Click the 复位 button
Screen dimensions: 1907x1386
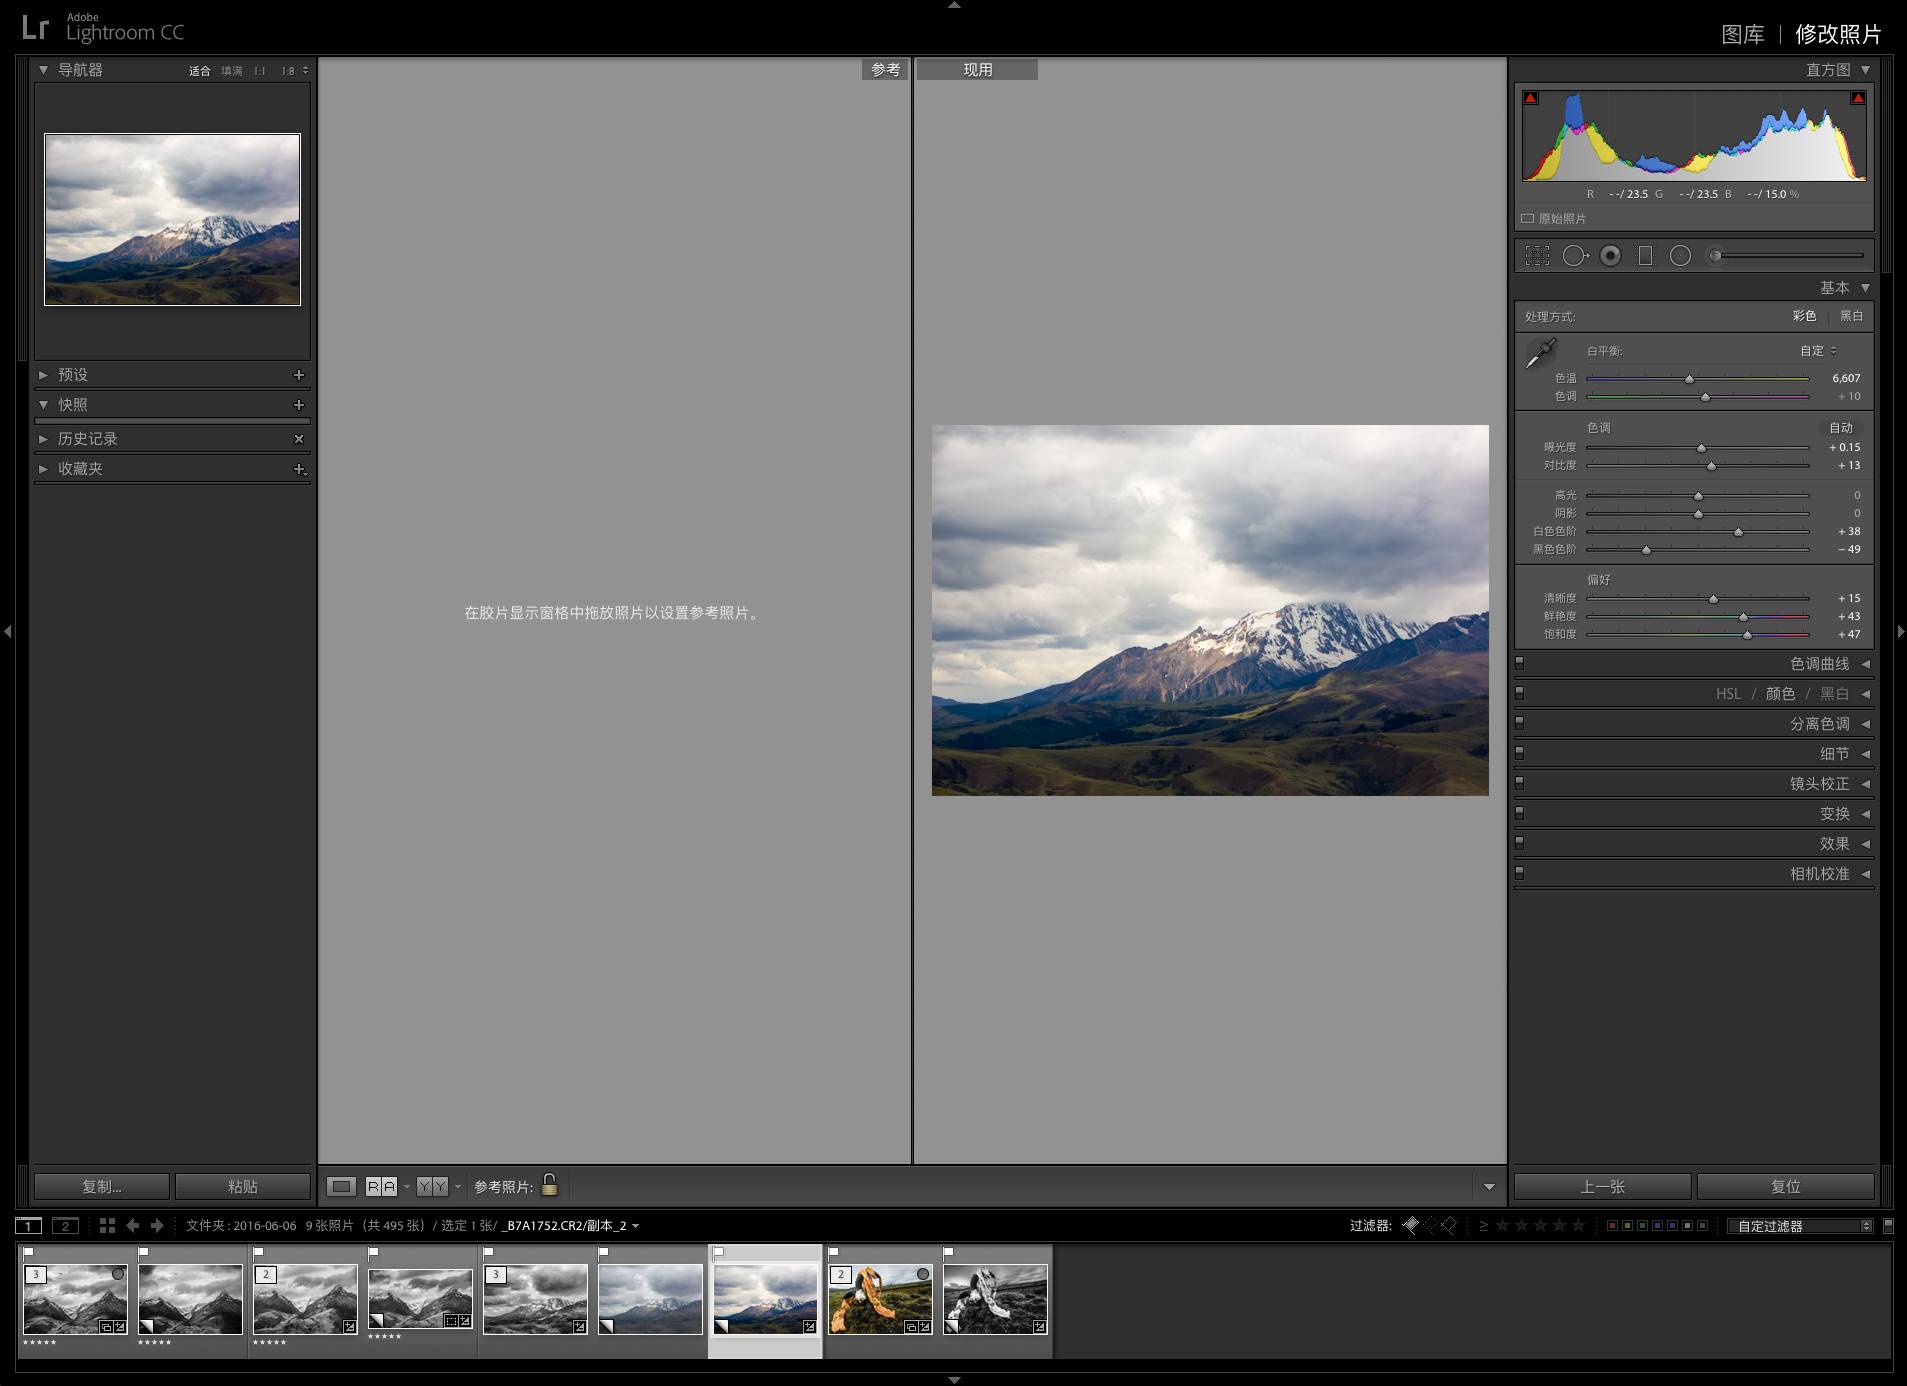click(1785, 1186)
